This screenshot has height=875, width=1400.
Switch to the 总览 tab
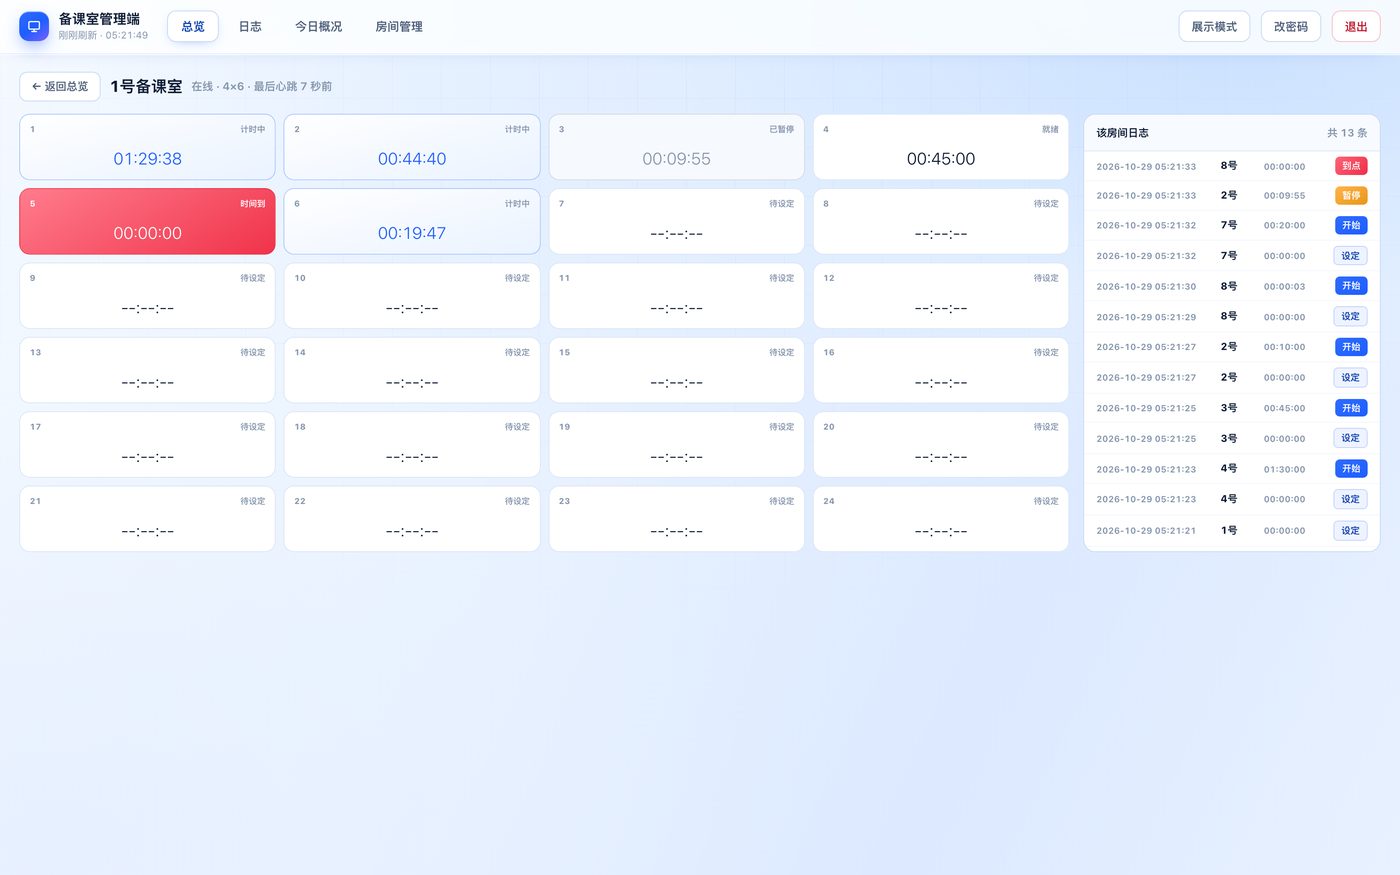[193, 27]
